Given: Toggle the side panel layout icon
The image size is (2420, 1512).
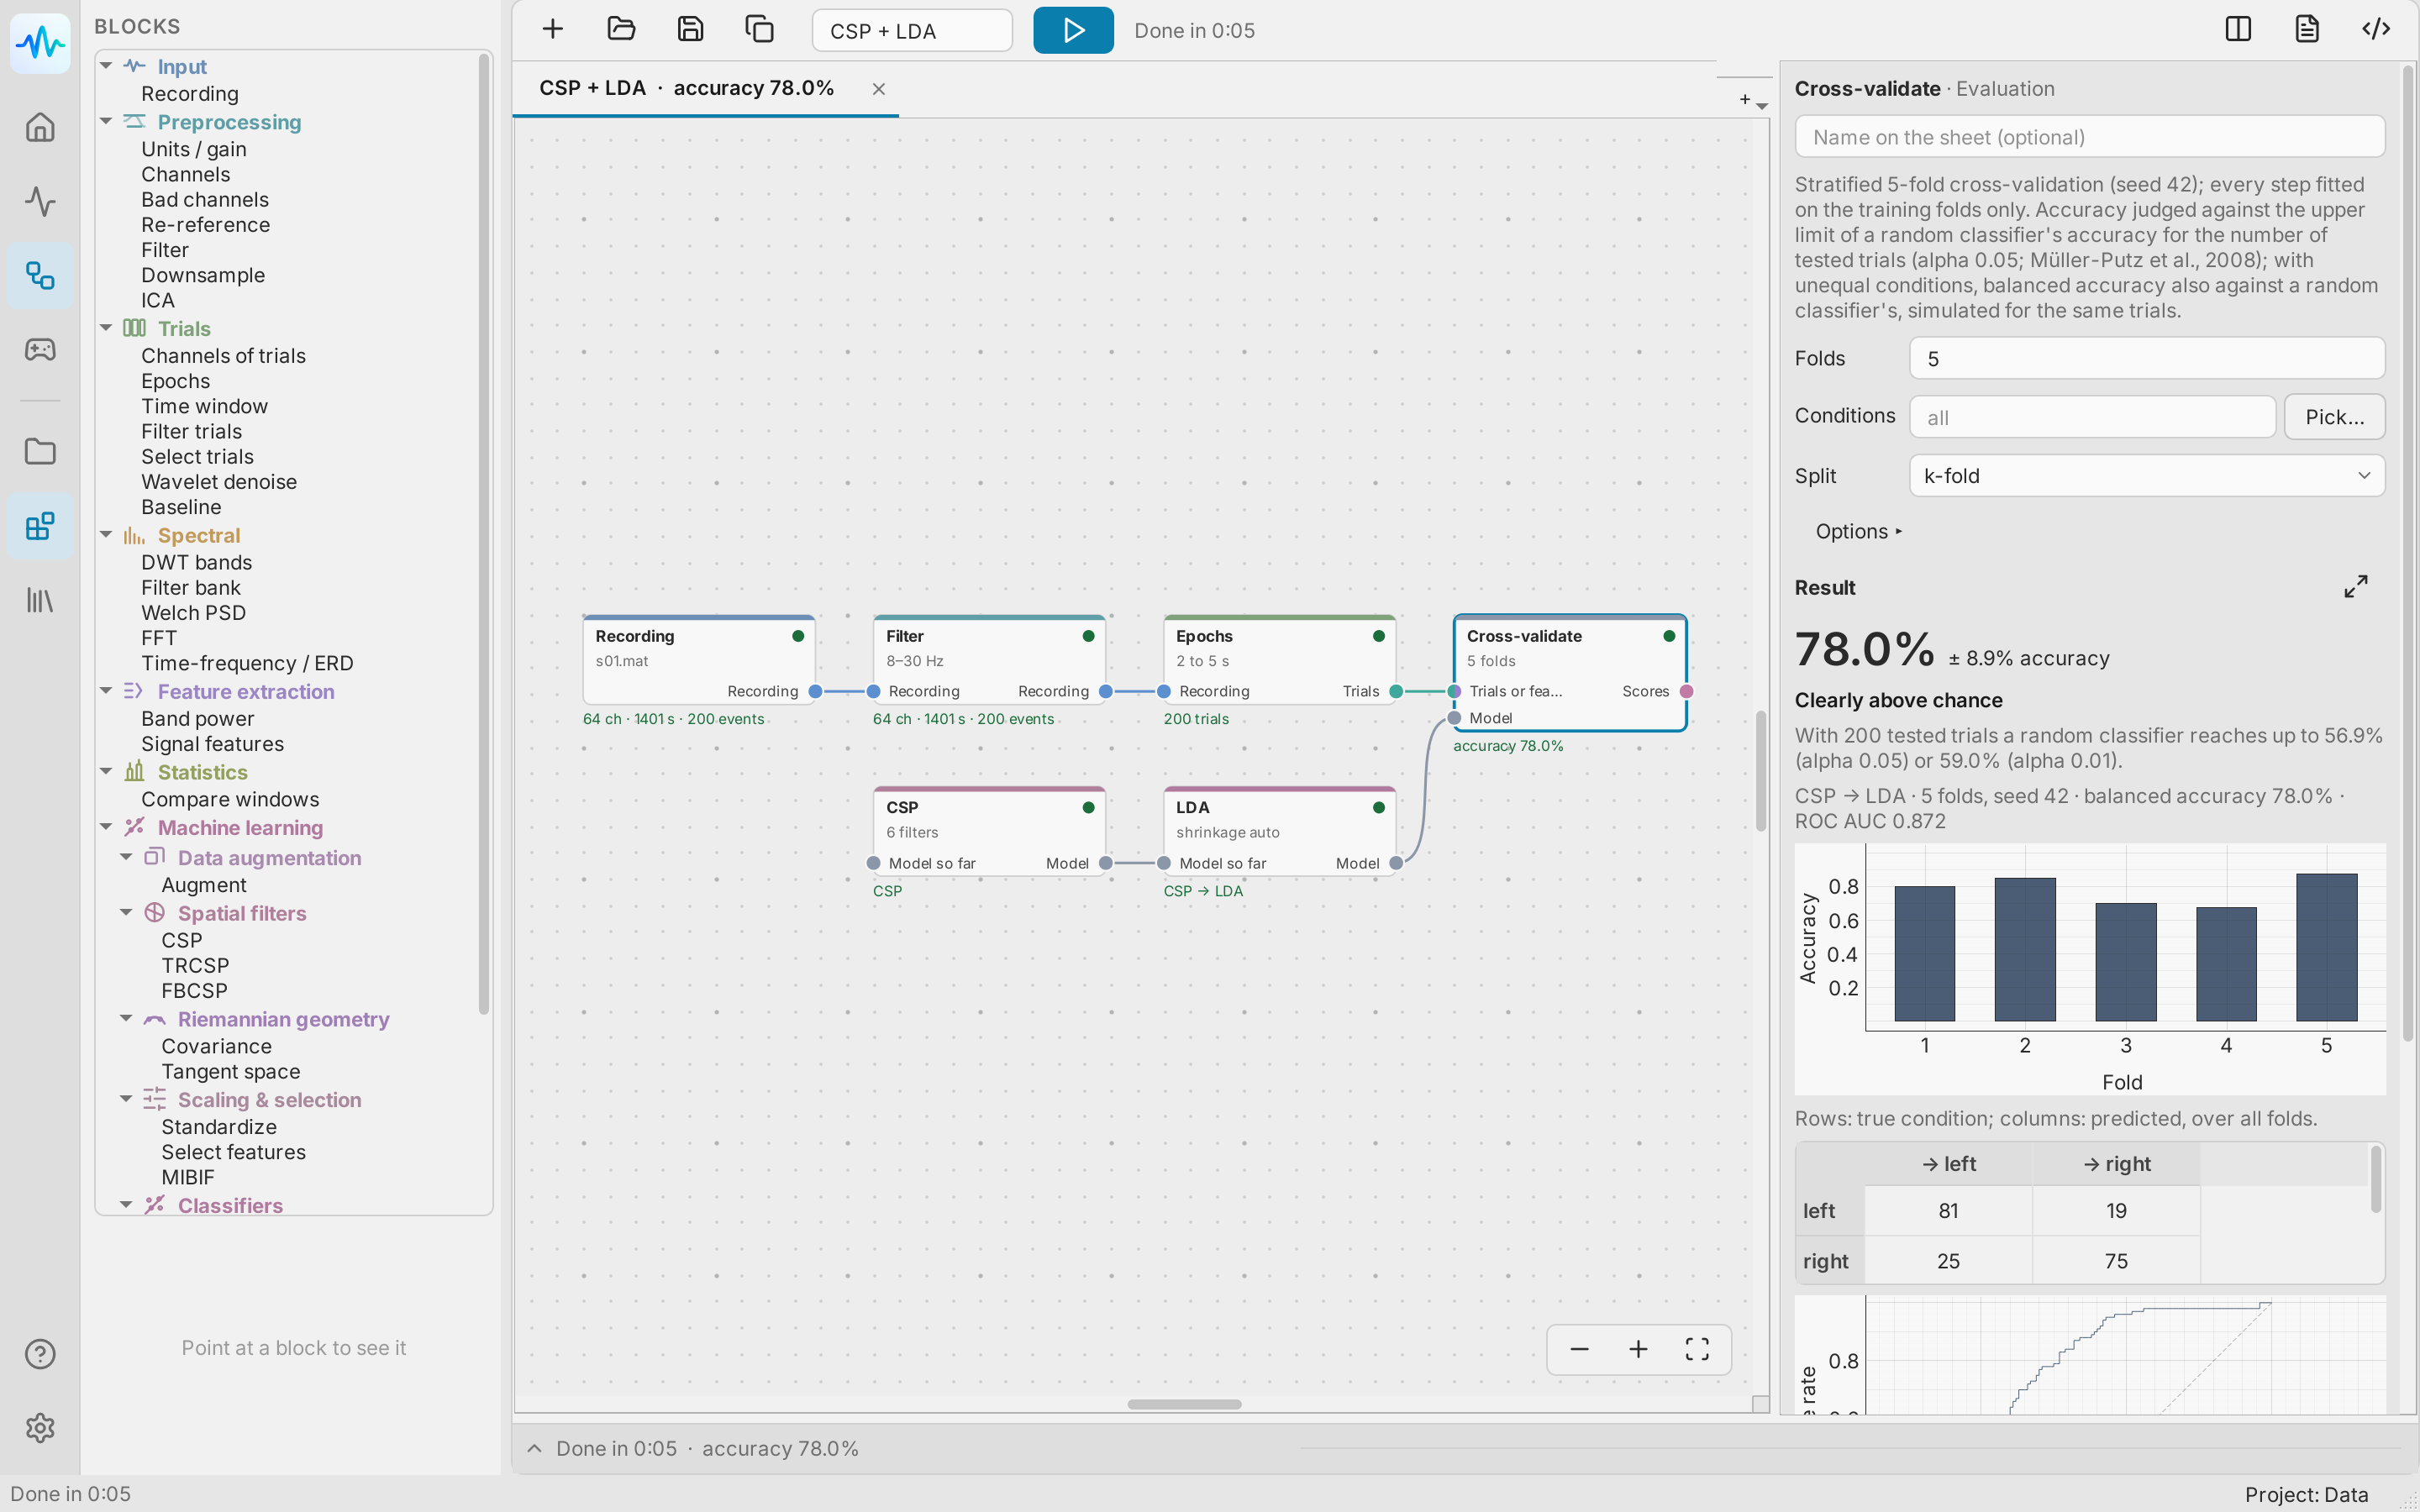Looking at the screenshot, I should coord(2238,29).
